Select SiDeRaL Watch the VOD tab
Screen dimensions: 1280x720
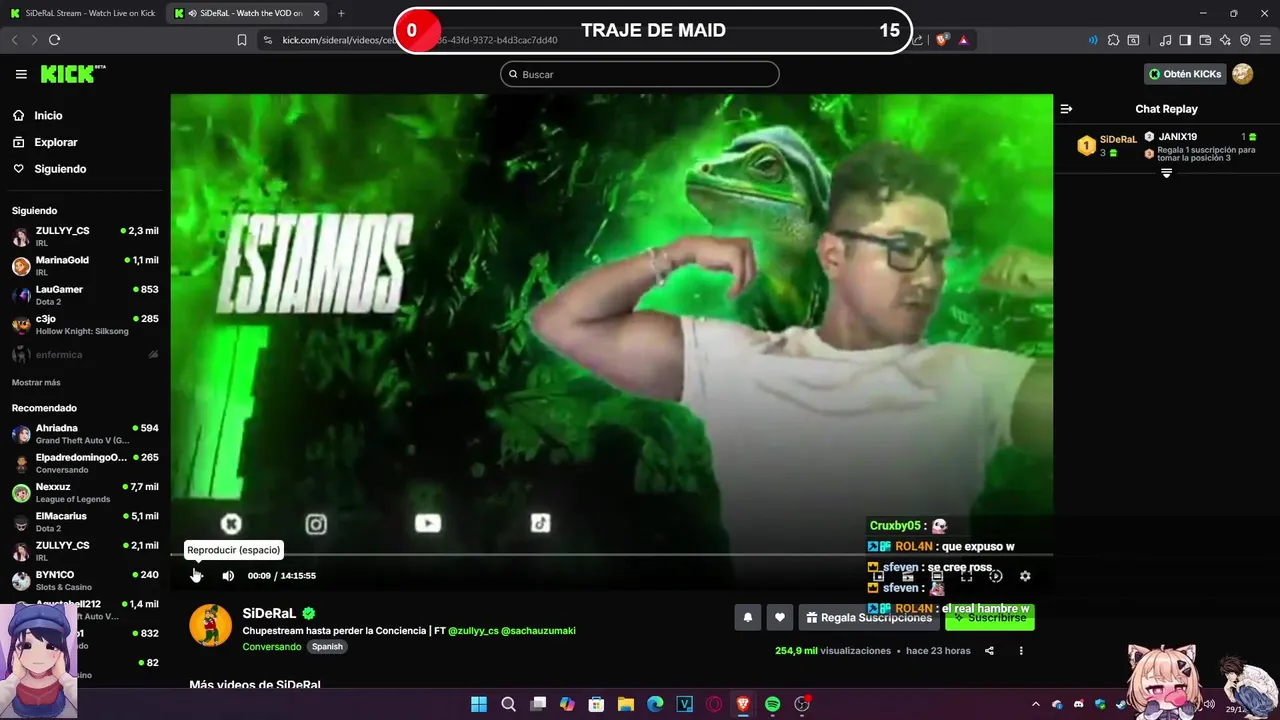(x=246, y=13)
